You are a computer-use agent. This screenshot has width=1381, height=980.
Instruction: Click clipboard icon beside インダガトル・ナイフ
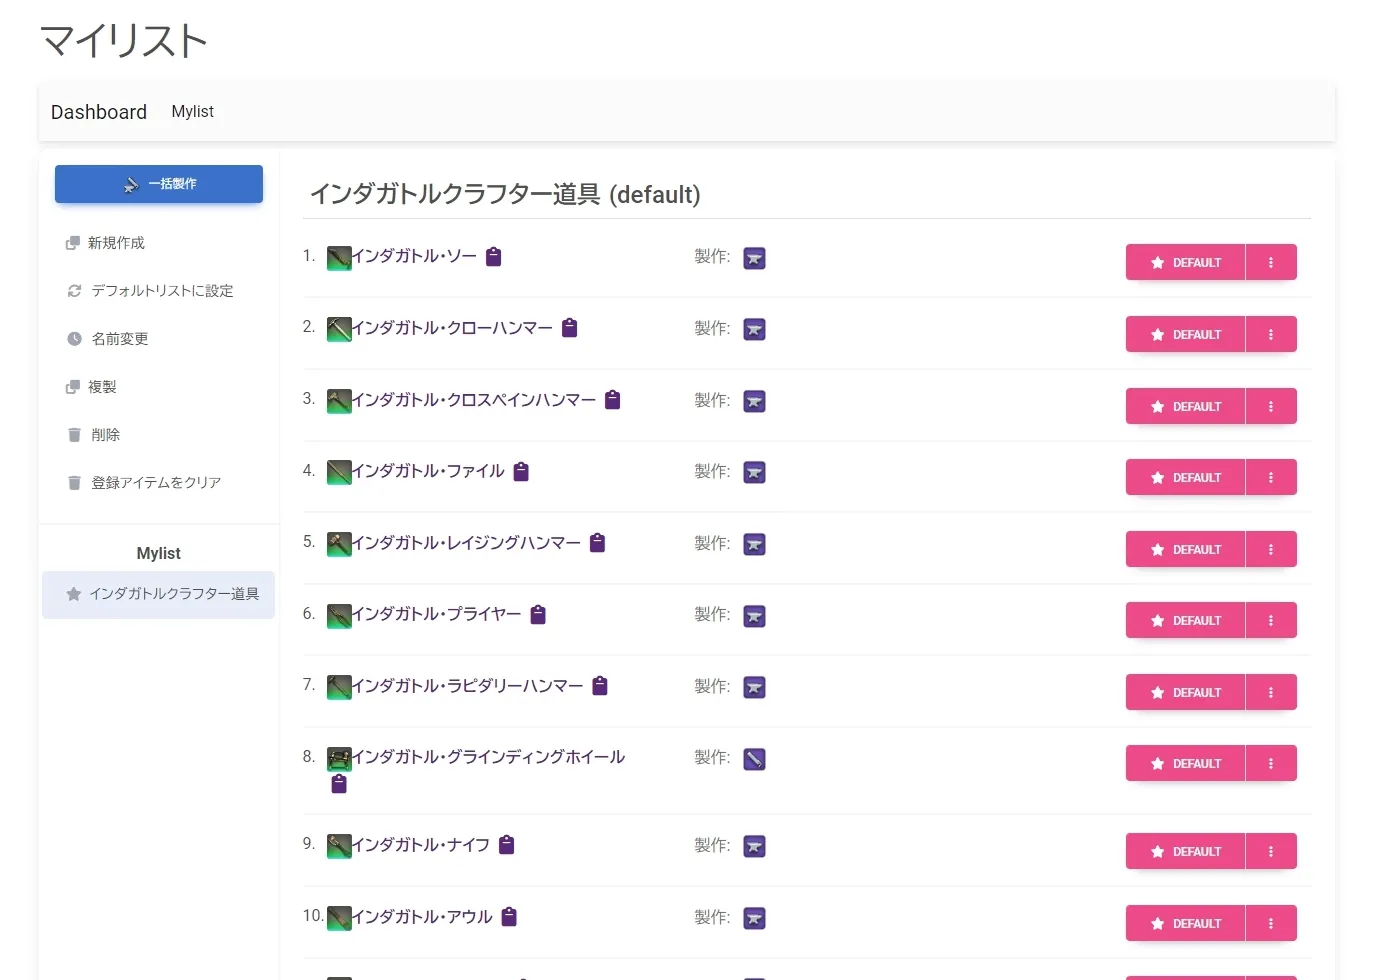507,845
